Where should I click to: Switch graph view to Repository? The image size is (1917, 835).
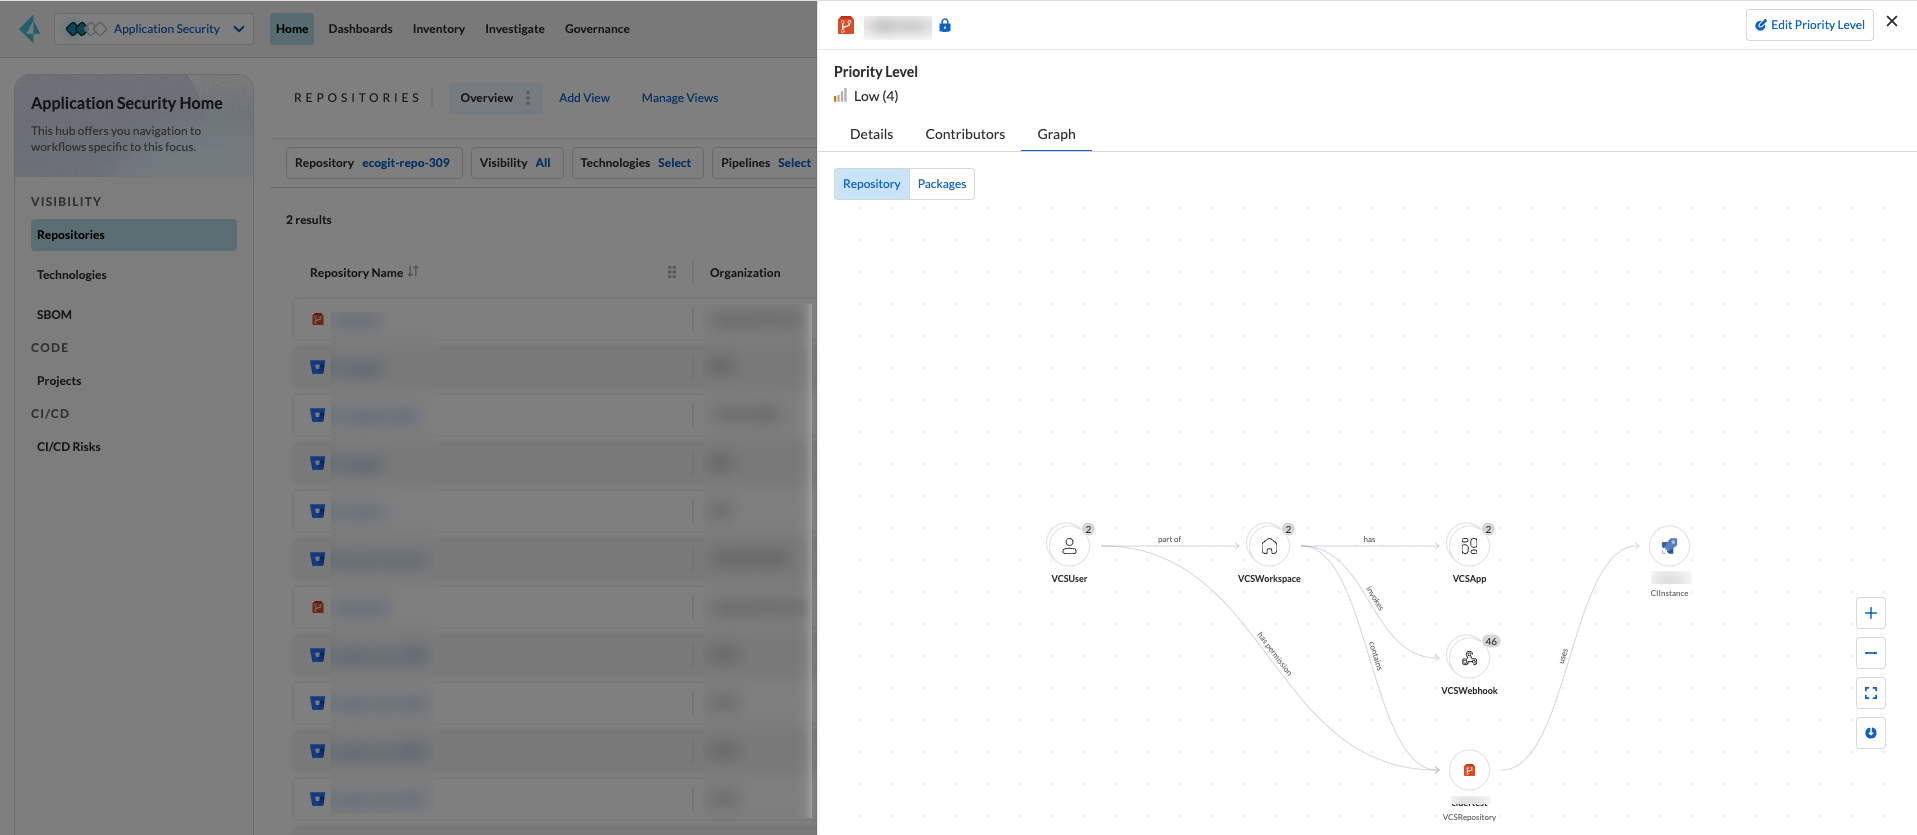pyautogui.click(x=872, y=184)
